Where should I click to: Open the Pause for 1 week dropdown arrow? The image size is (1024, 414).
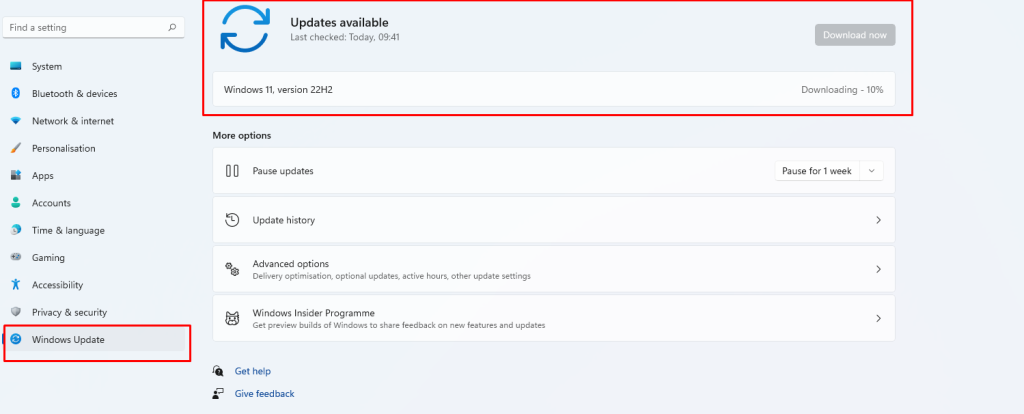point(872,171)
